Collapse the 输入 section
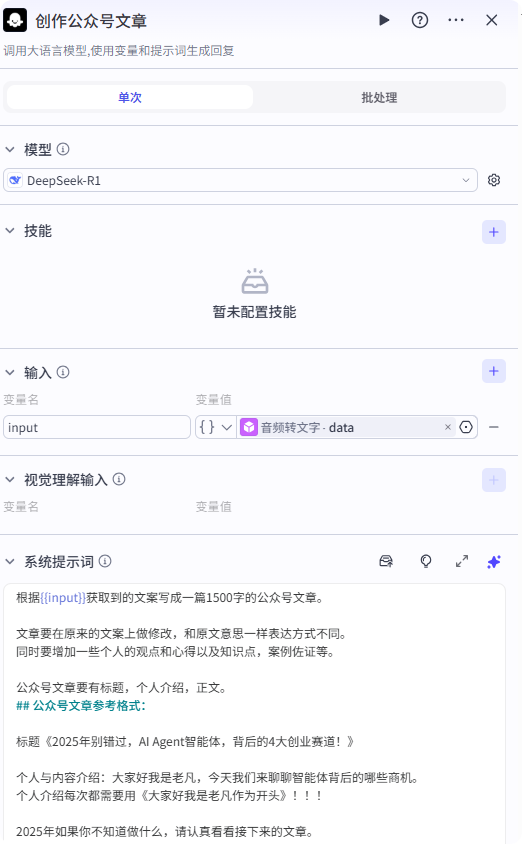Image resolution: width=522 pixels, height=844 pixels. [x=10, y=372]
